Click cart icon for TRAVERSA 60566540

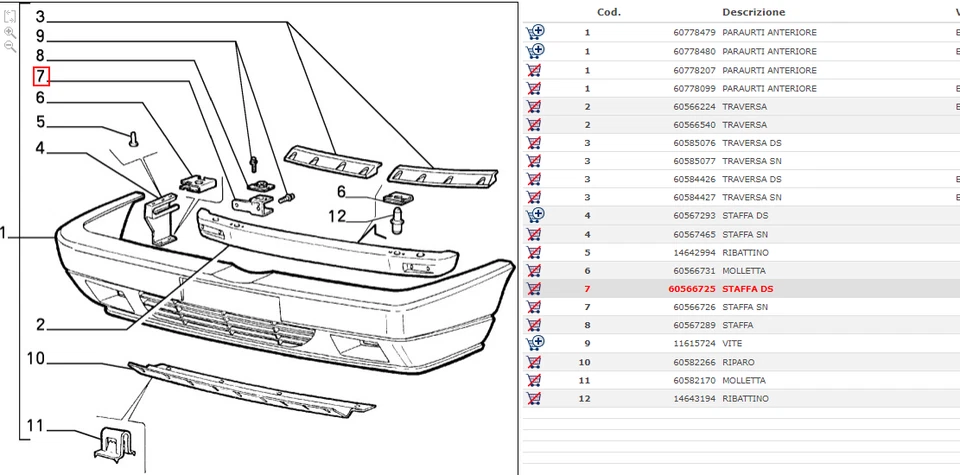coord(534,125)
